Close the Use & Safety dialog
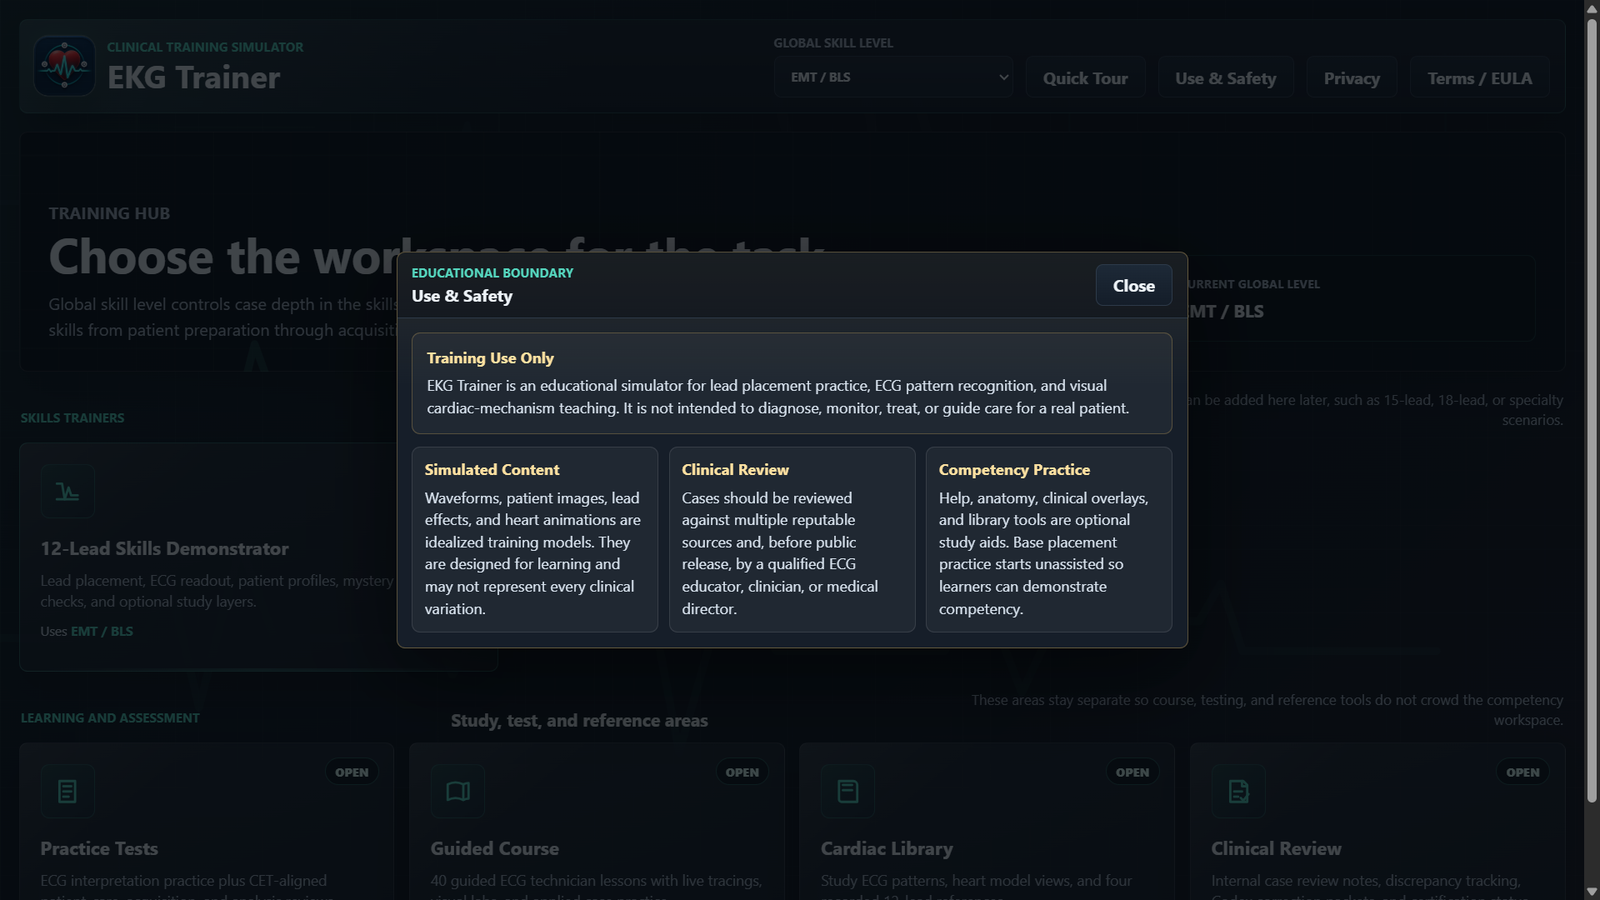Screen dimensions: 1600x900 click(x=1134, y=286)
